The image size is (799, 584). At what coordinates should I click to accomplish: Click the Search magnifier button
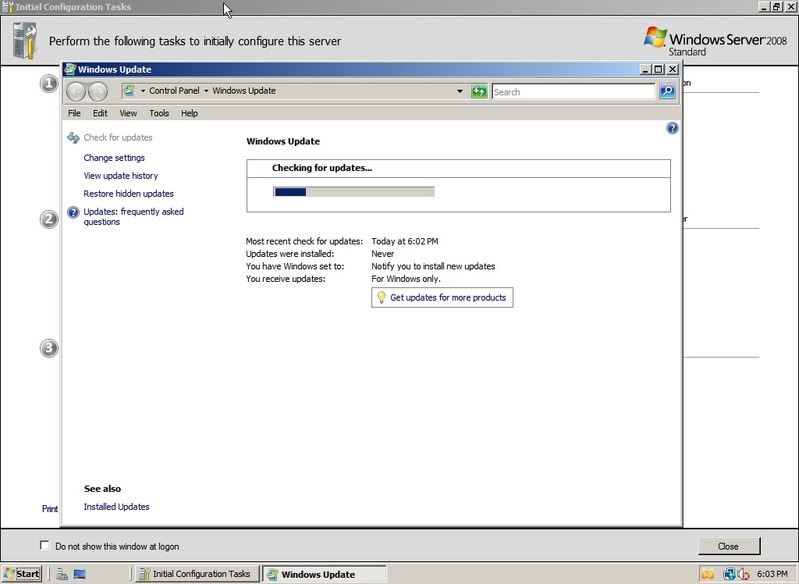point(667,92)
